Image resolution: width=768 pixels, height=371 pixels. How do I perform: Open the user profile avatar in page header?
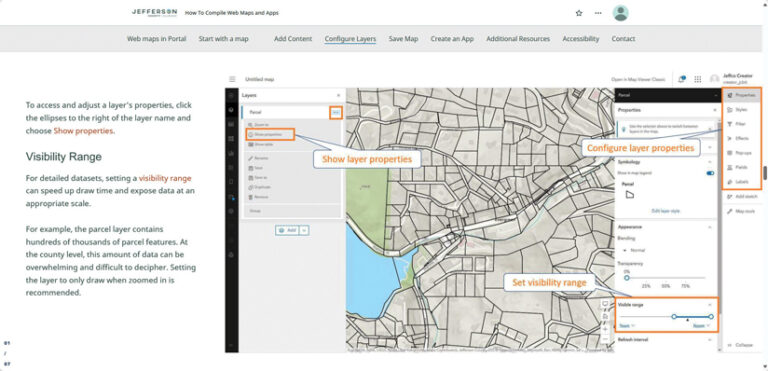tap(621, 13)
